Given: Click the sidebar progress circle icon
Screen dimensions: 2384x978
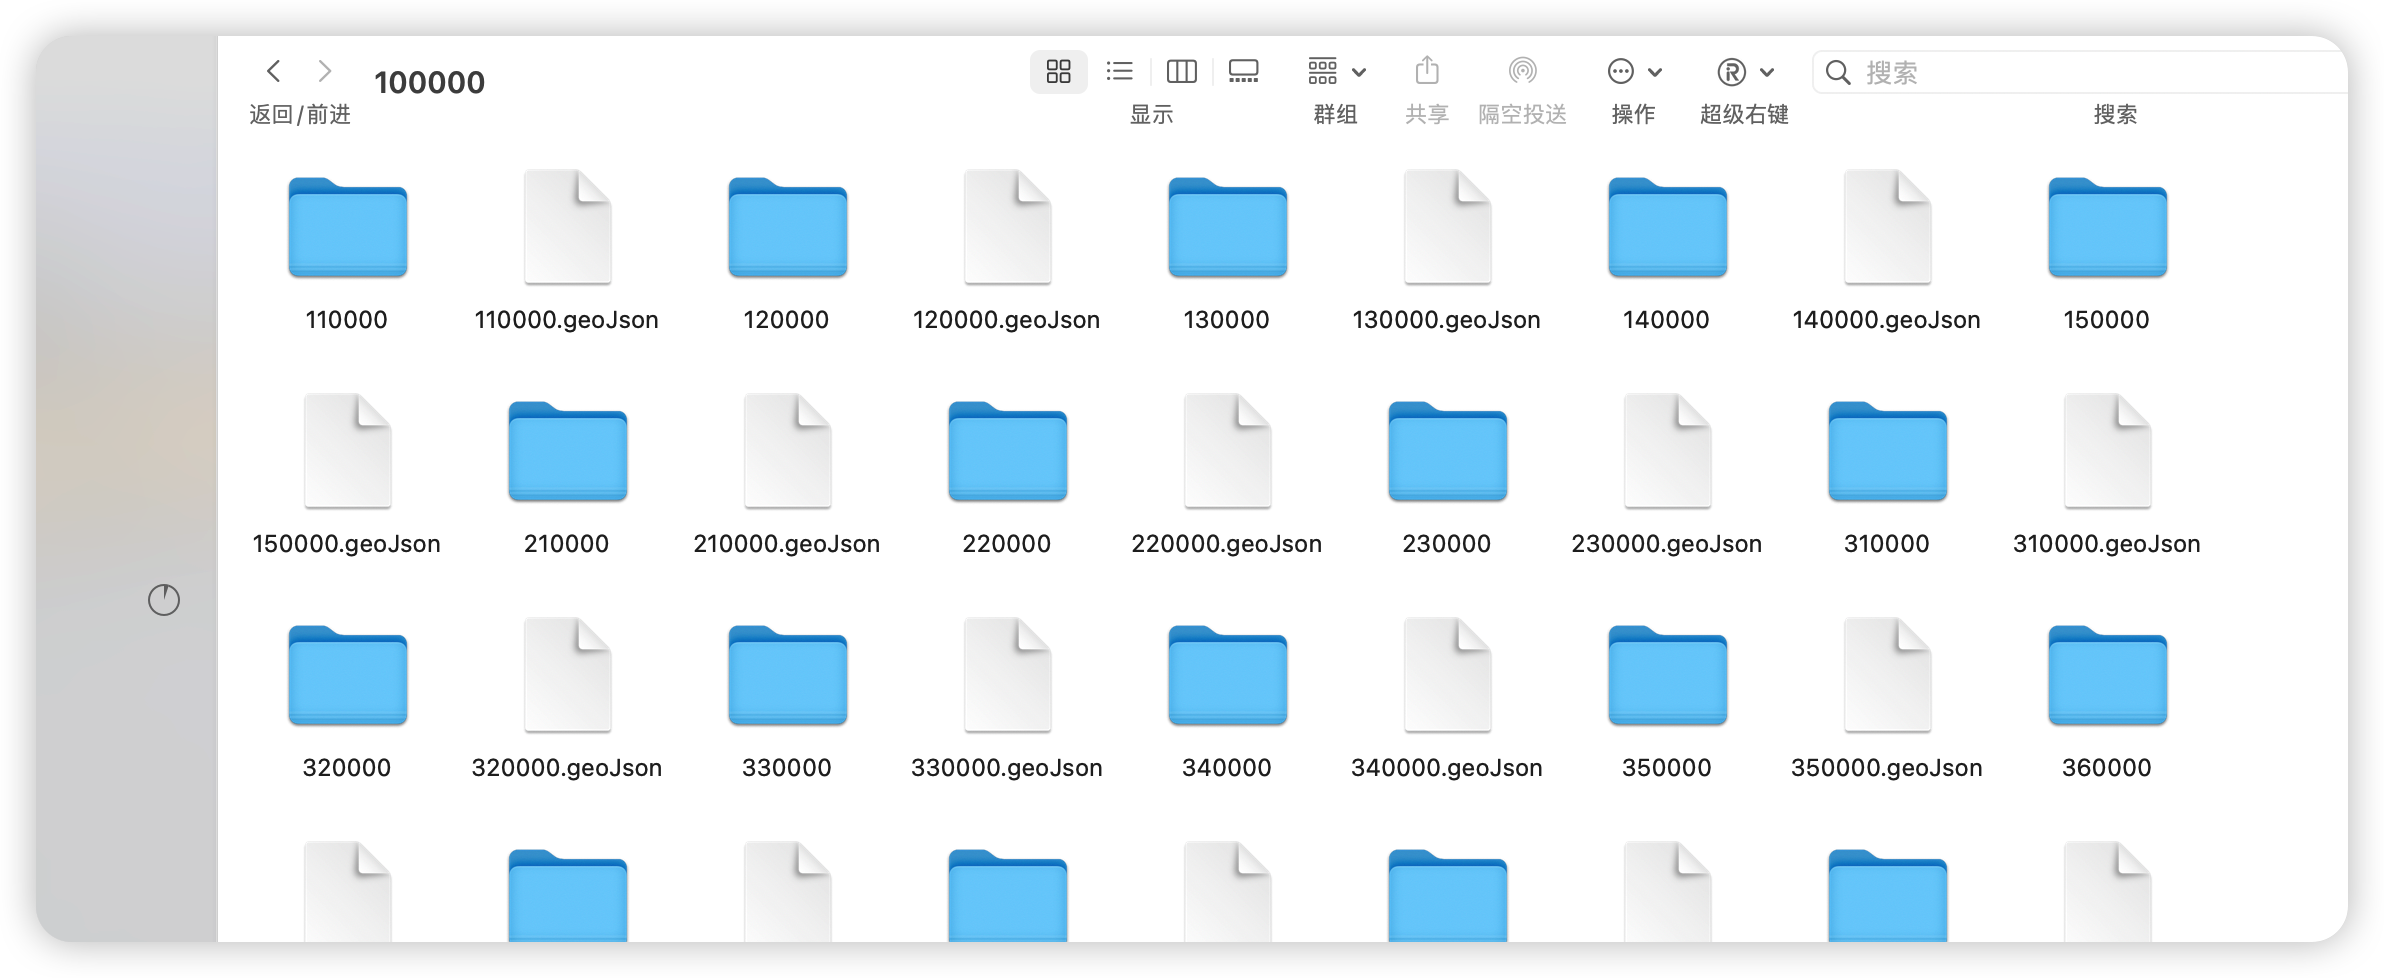Looking at the screenshot, I should click(x=164, y=600).
